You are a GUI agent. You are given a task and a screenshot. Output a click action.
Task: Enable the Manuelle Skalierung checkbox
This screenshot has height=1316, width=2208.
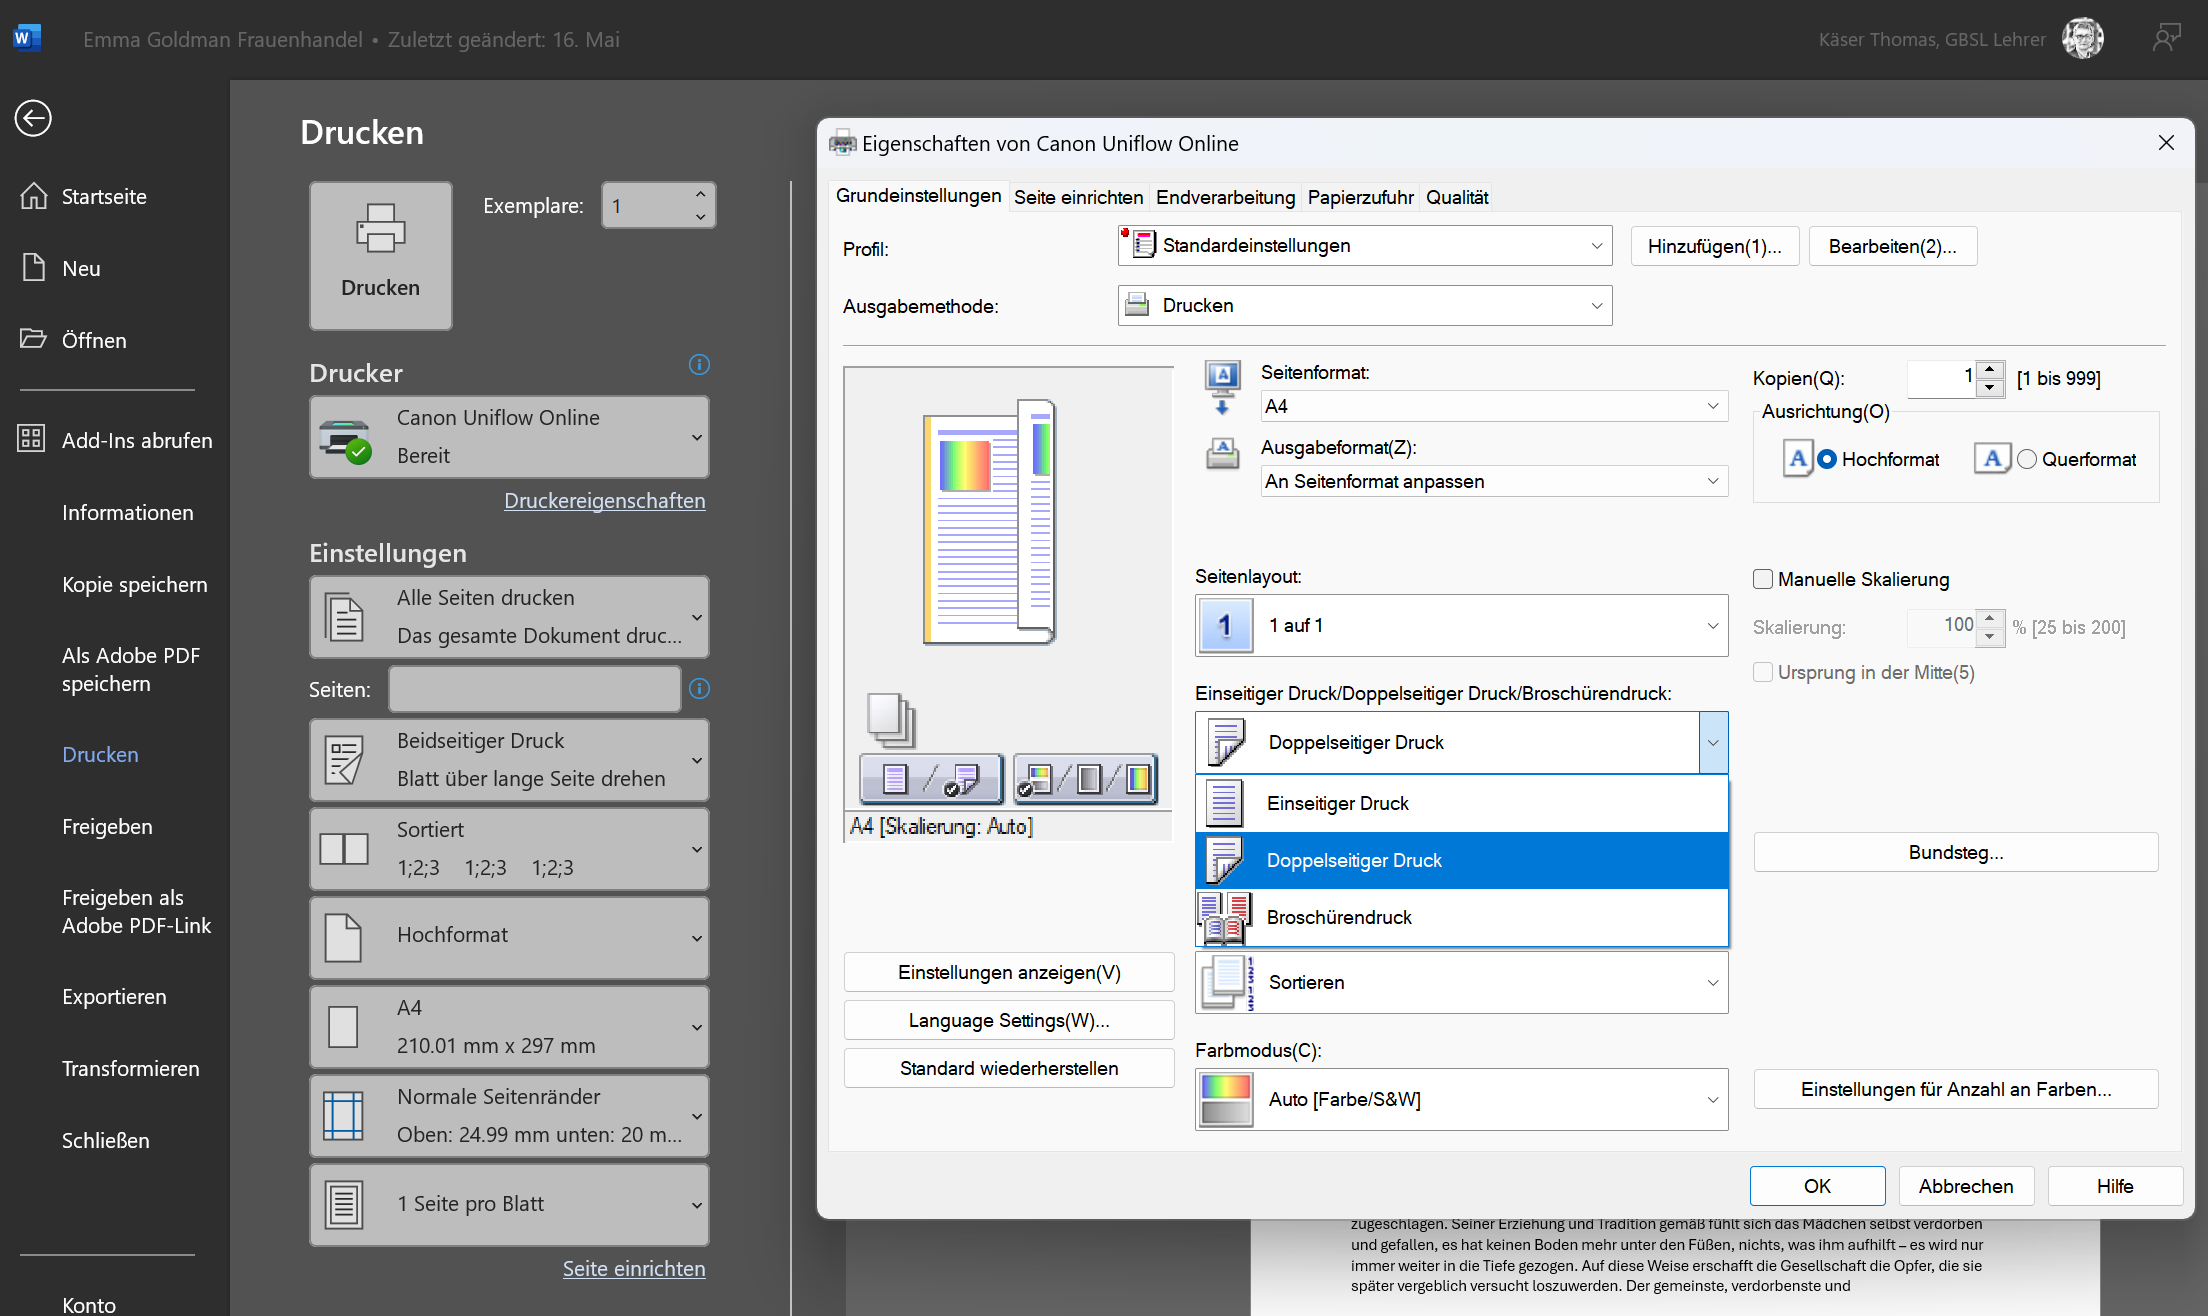pos(1763,579)
